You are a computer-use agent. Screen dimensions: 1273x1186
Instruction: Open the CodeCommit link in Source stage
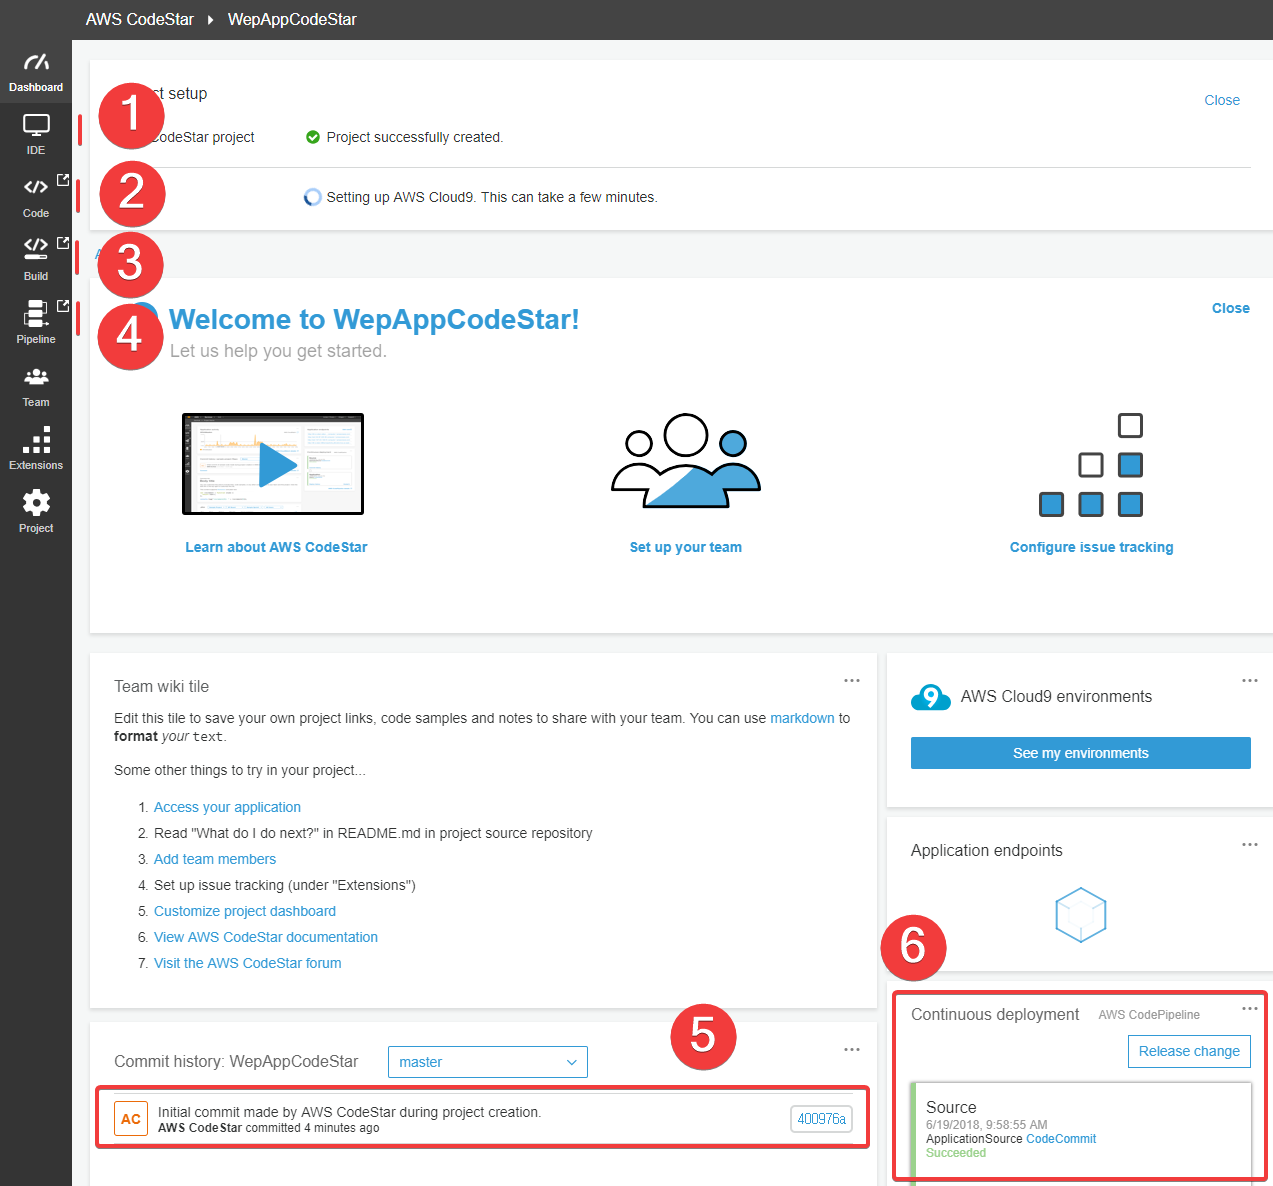tap(1061, 1139)
